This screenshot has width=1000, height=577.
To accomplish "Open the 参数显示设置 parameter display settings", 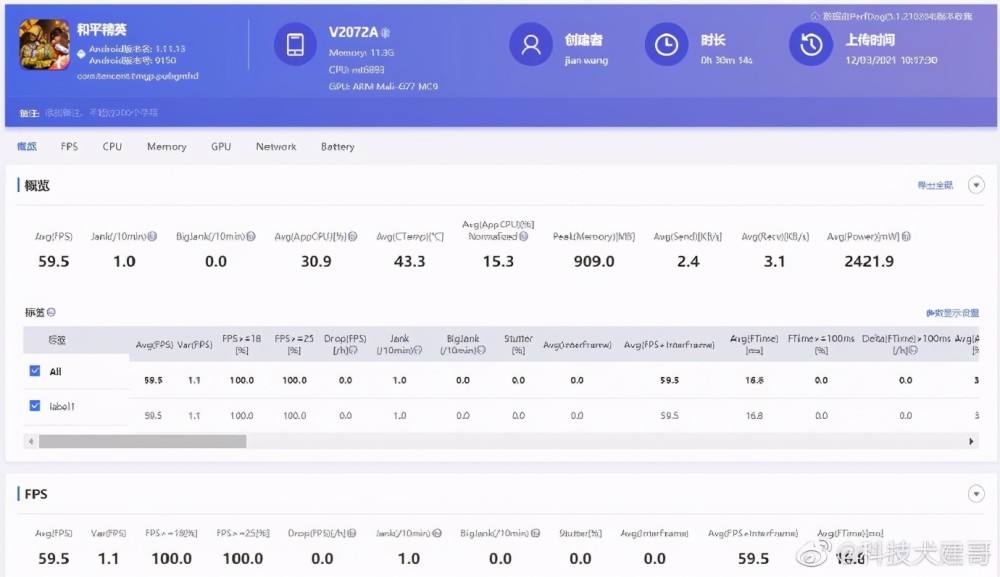I will (x=950, y=313).
